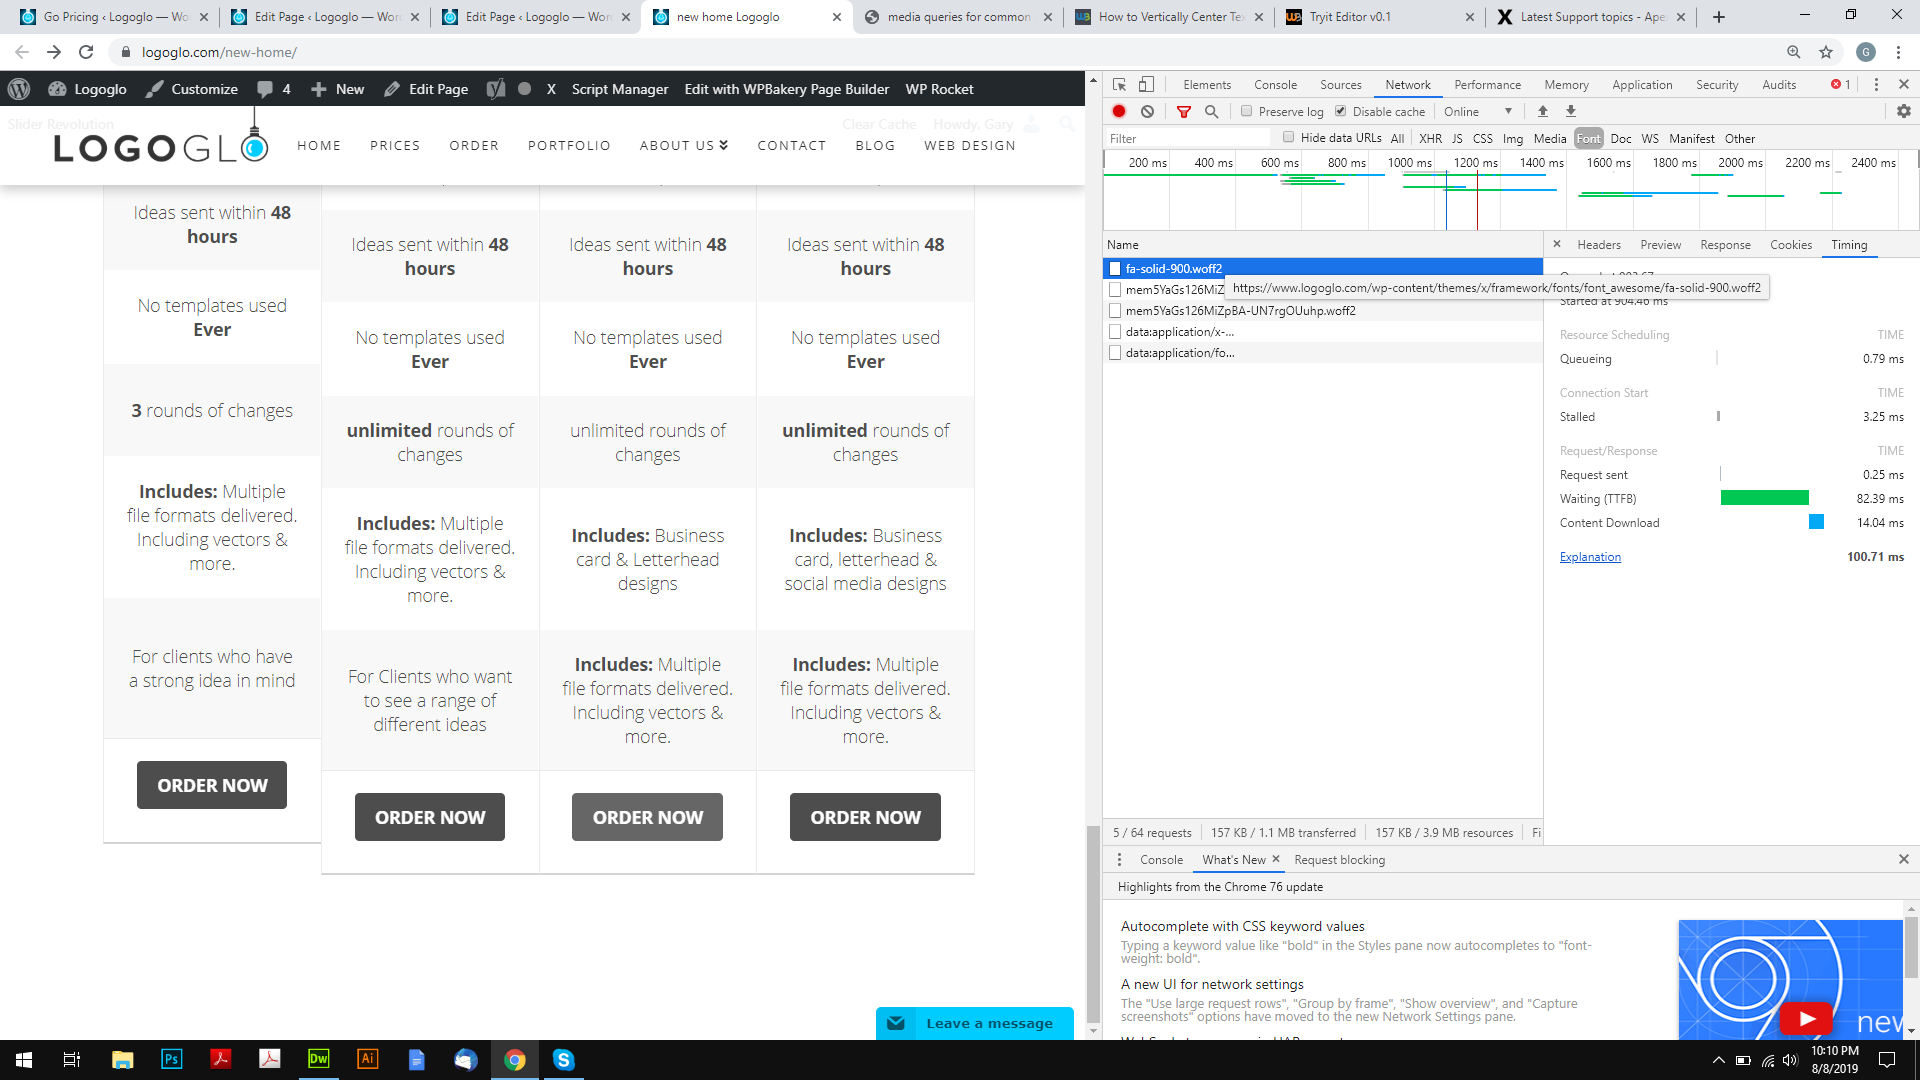This screenshot has width=1920, height=1080.
Task: Open Photoshop from the taskbar
Action: (172, 1059)
